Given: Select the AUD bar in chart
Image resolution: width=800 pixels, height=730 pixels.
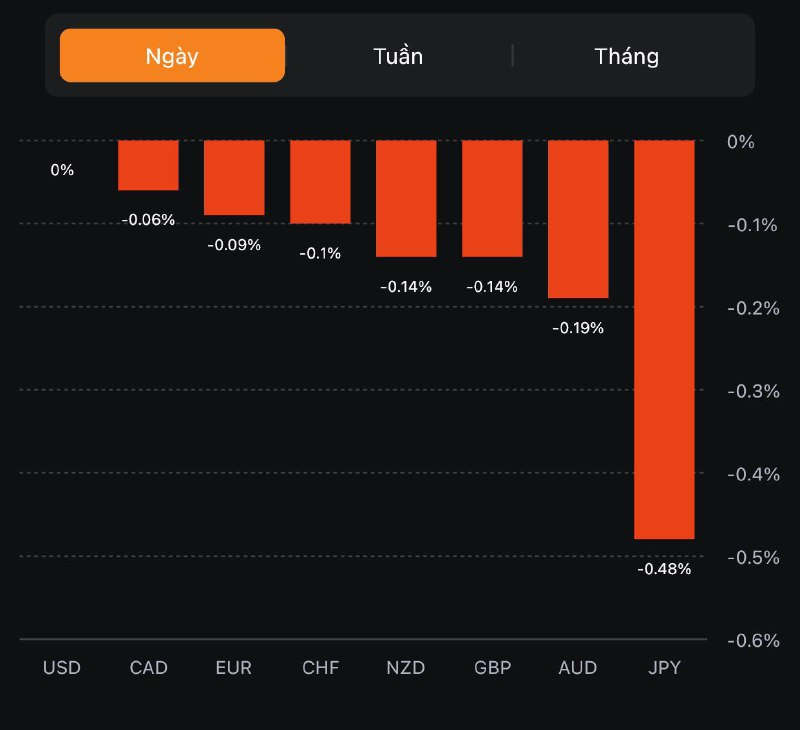Looking at the screenshot, I should 578,219.
